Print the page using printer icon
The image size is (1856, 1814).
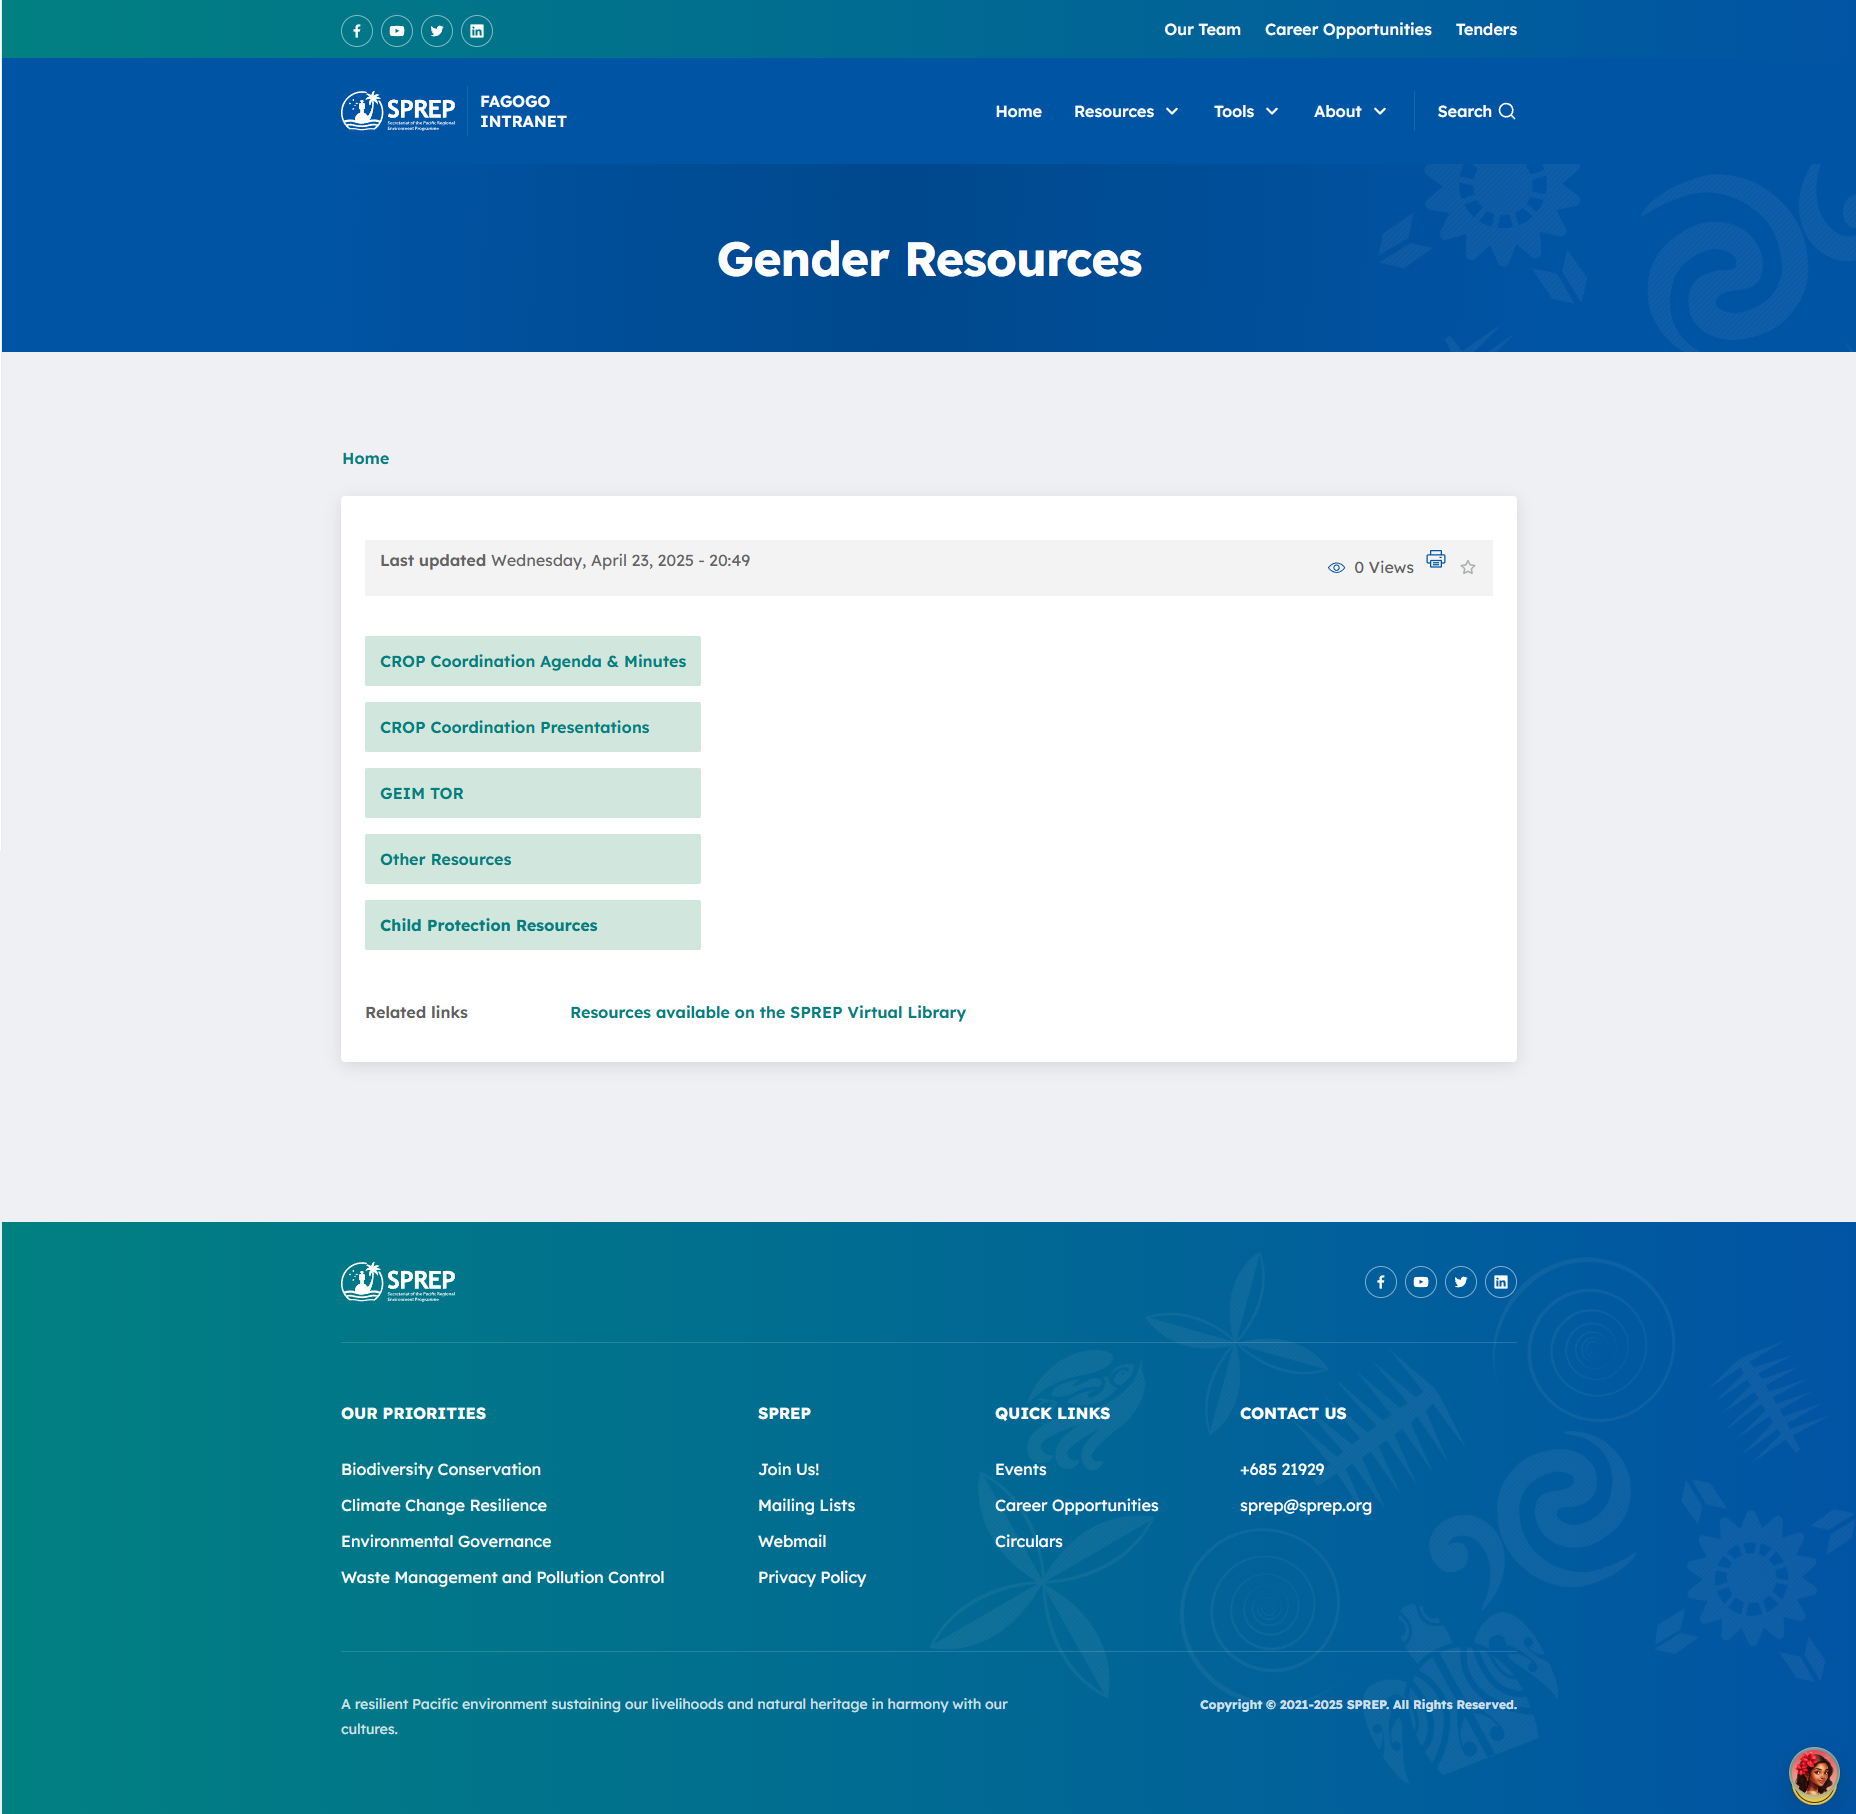pos(1436,560)
